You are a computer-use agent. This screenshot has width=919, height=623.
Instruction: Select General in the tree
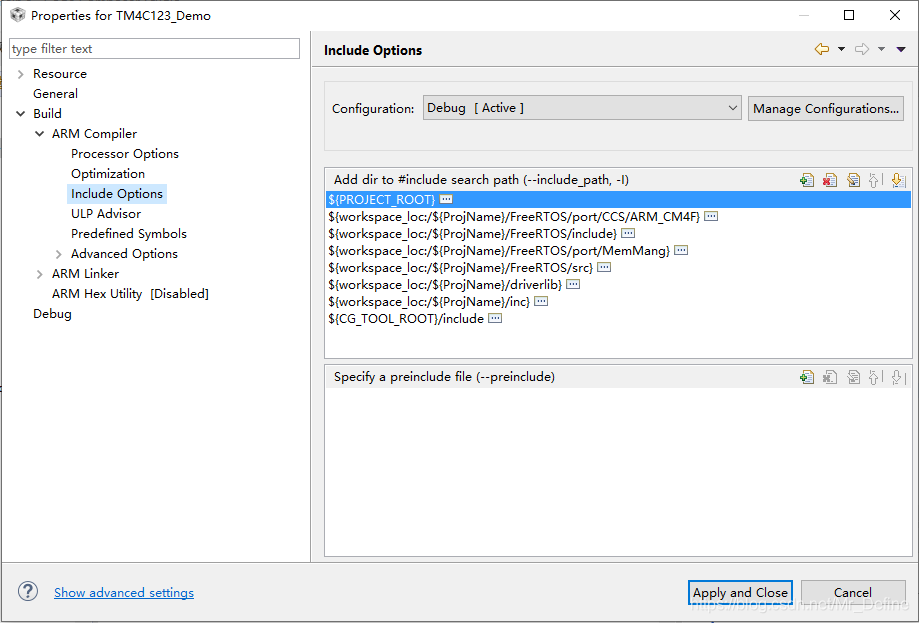[55, 94]
